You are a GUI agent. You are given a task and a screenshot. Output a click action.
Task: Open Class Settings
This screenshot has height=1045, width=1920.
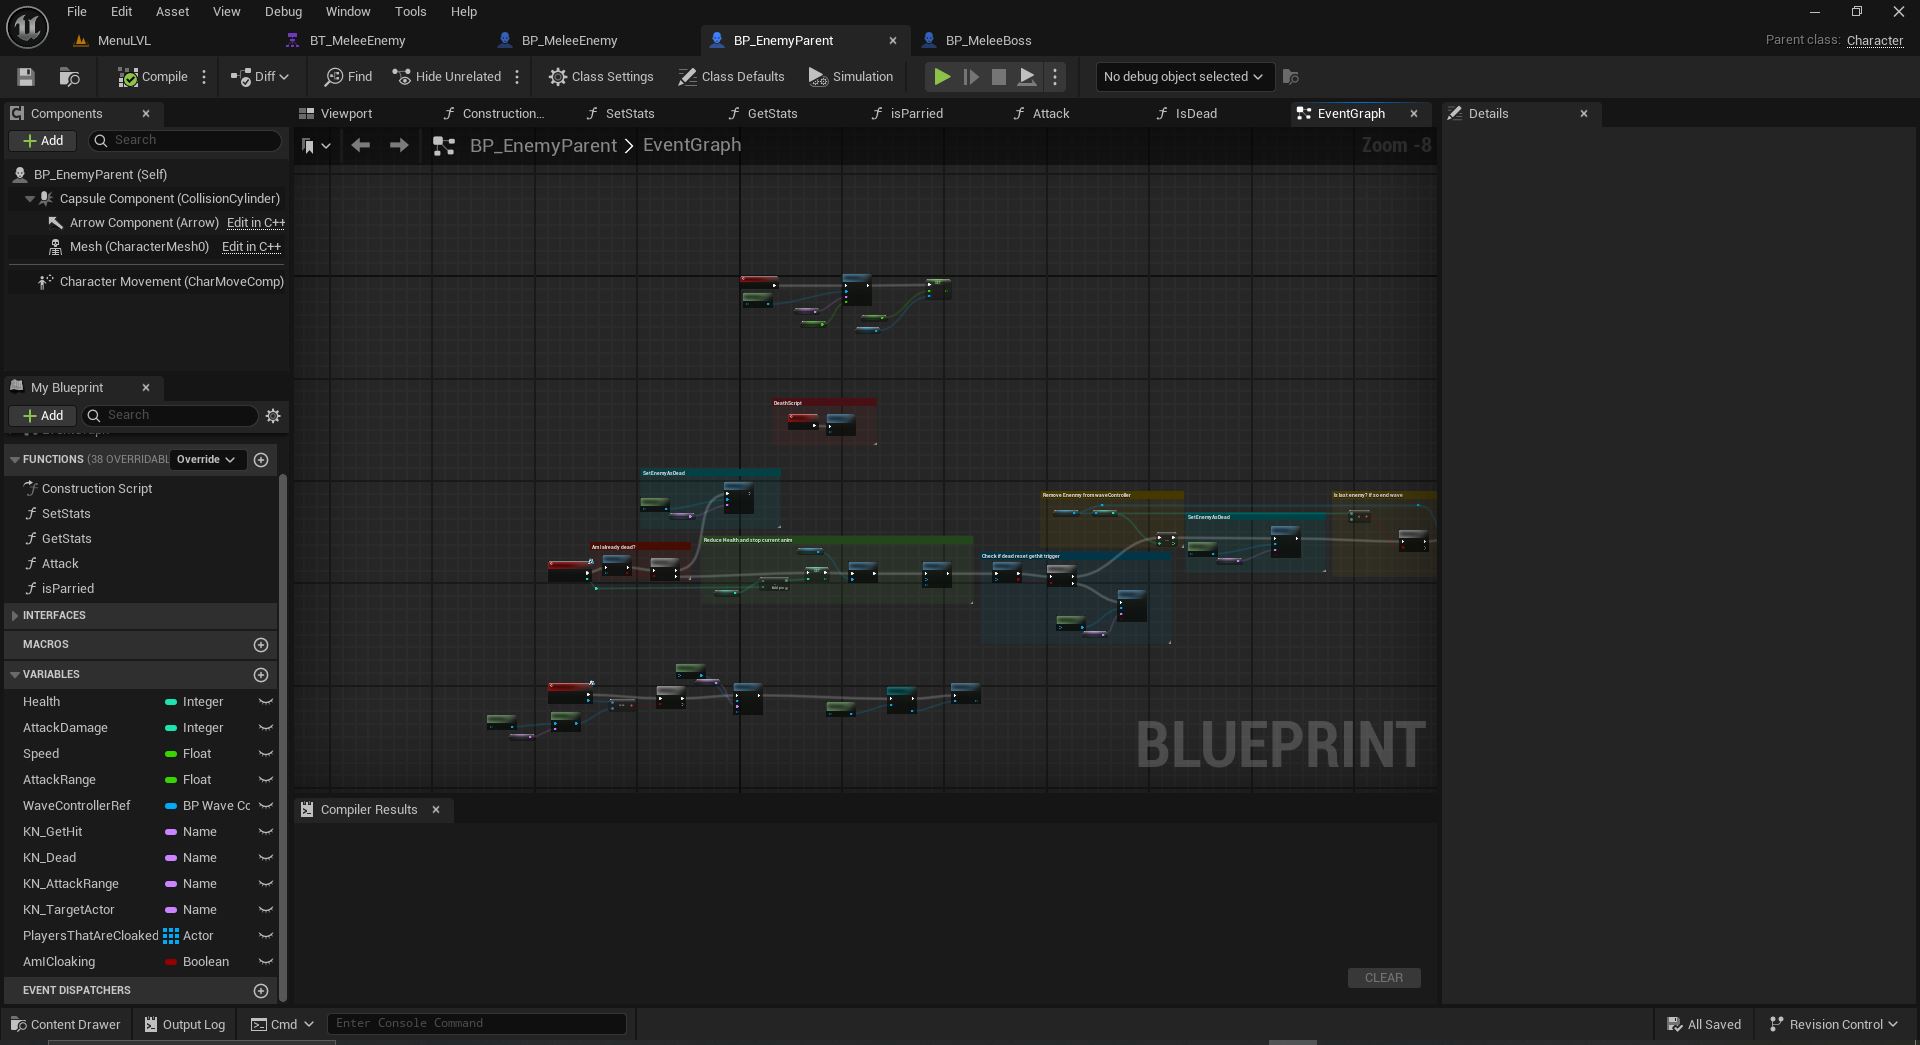pos(601,77)
